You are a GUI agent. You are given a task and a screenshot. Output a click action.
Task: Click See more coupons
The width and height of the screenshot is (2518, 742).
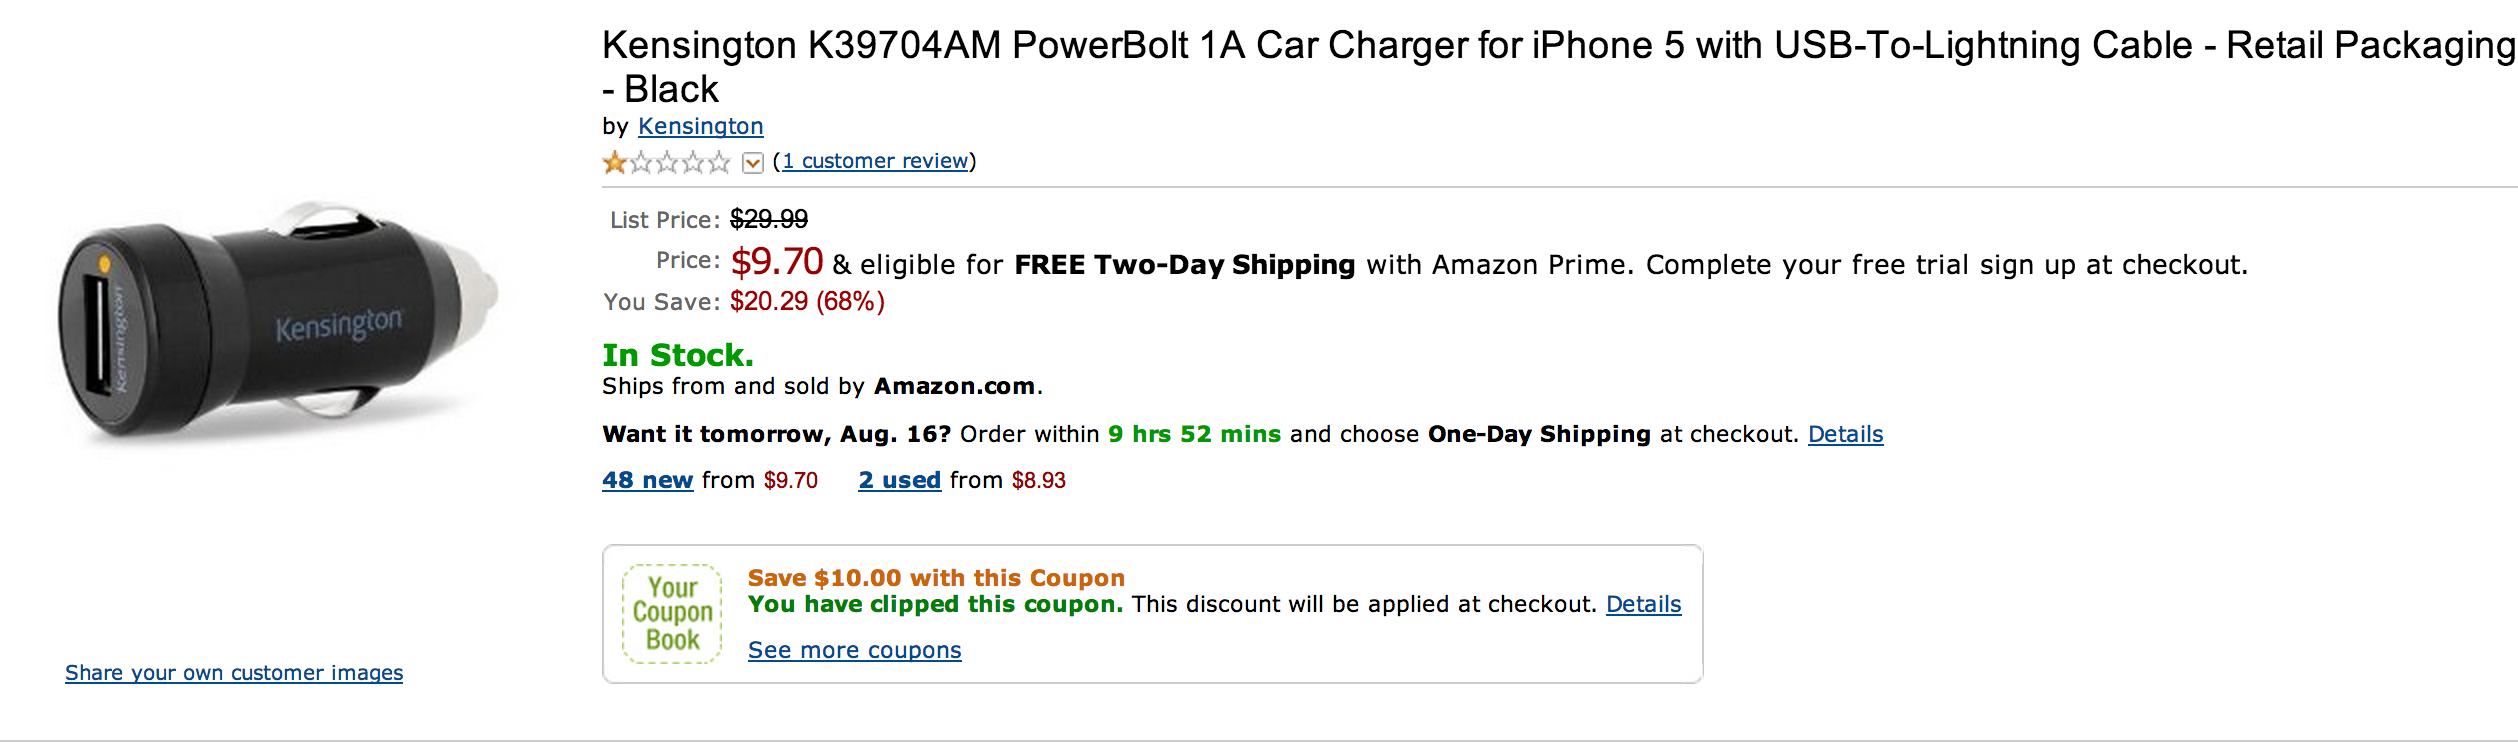[854, 650]
